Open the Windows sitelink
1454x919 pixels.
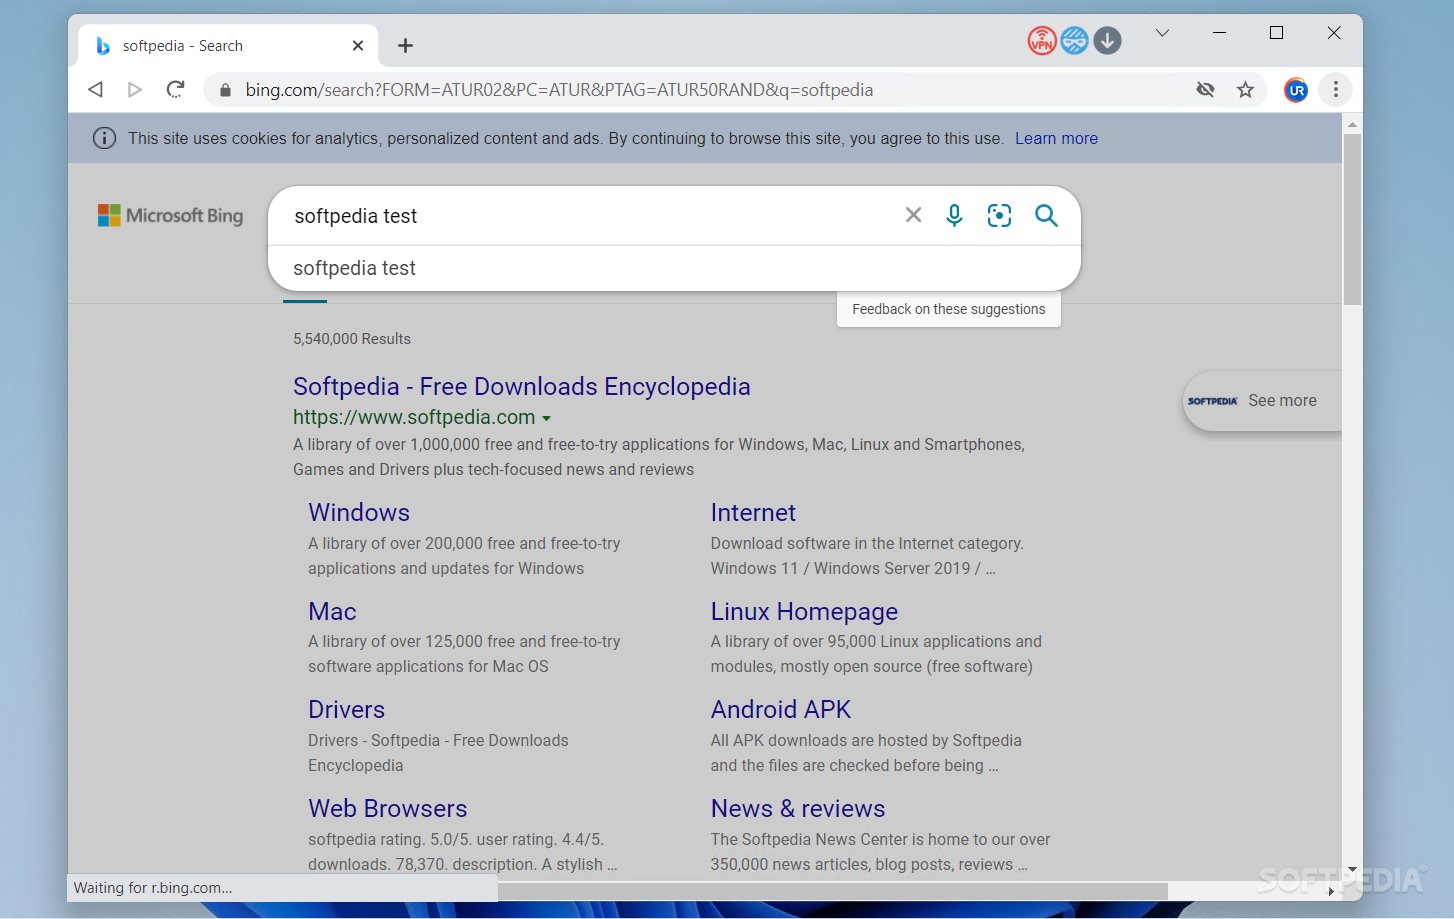[359, 512]
